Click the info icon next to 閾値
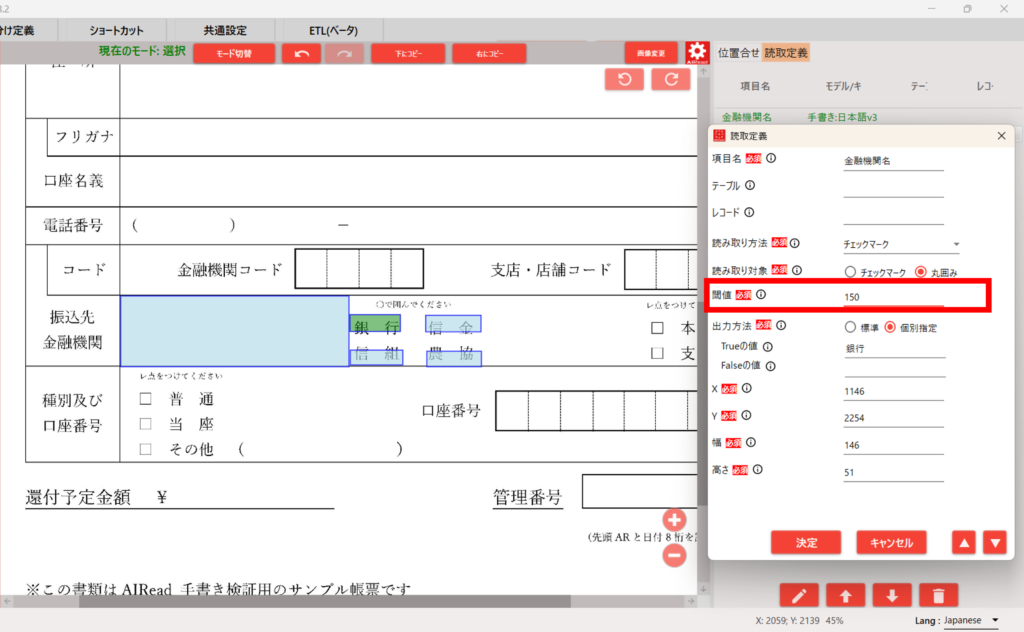Image resolution: width=1024 pixels, height=632 pixels. coord(760,295)
